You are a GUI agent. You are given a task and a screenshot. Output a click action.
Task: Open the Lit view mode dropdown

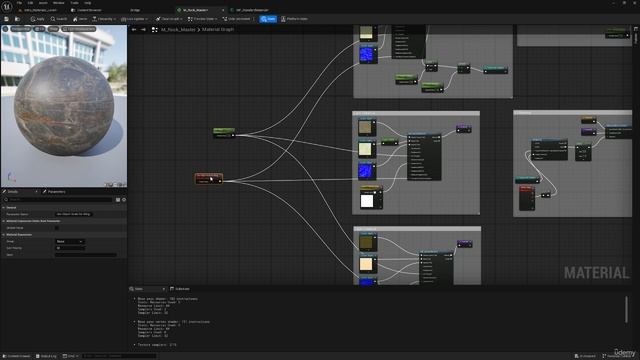tap(40, 29)
